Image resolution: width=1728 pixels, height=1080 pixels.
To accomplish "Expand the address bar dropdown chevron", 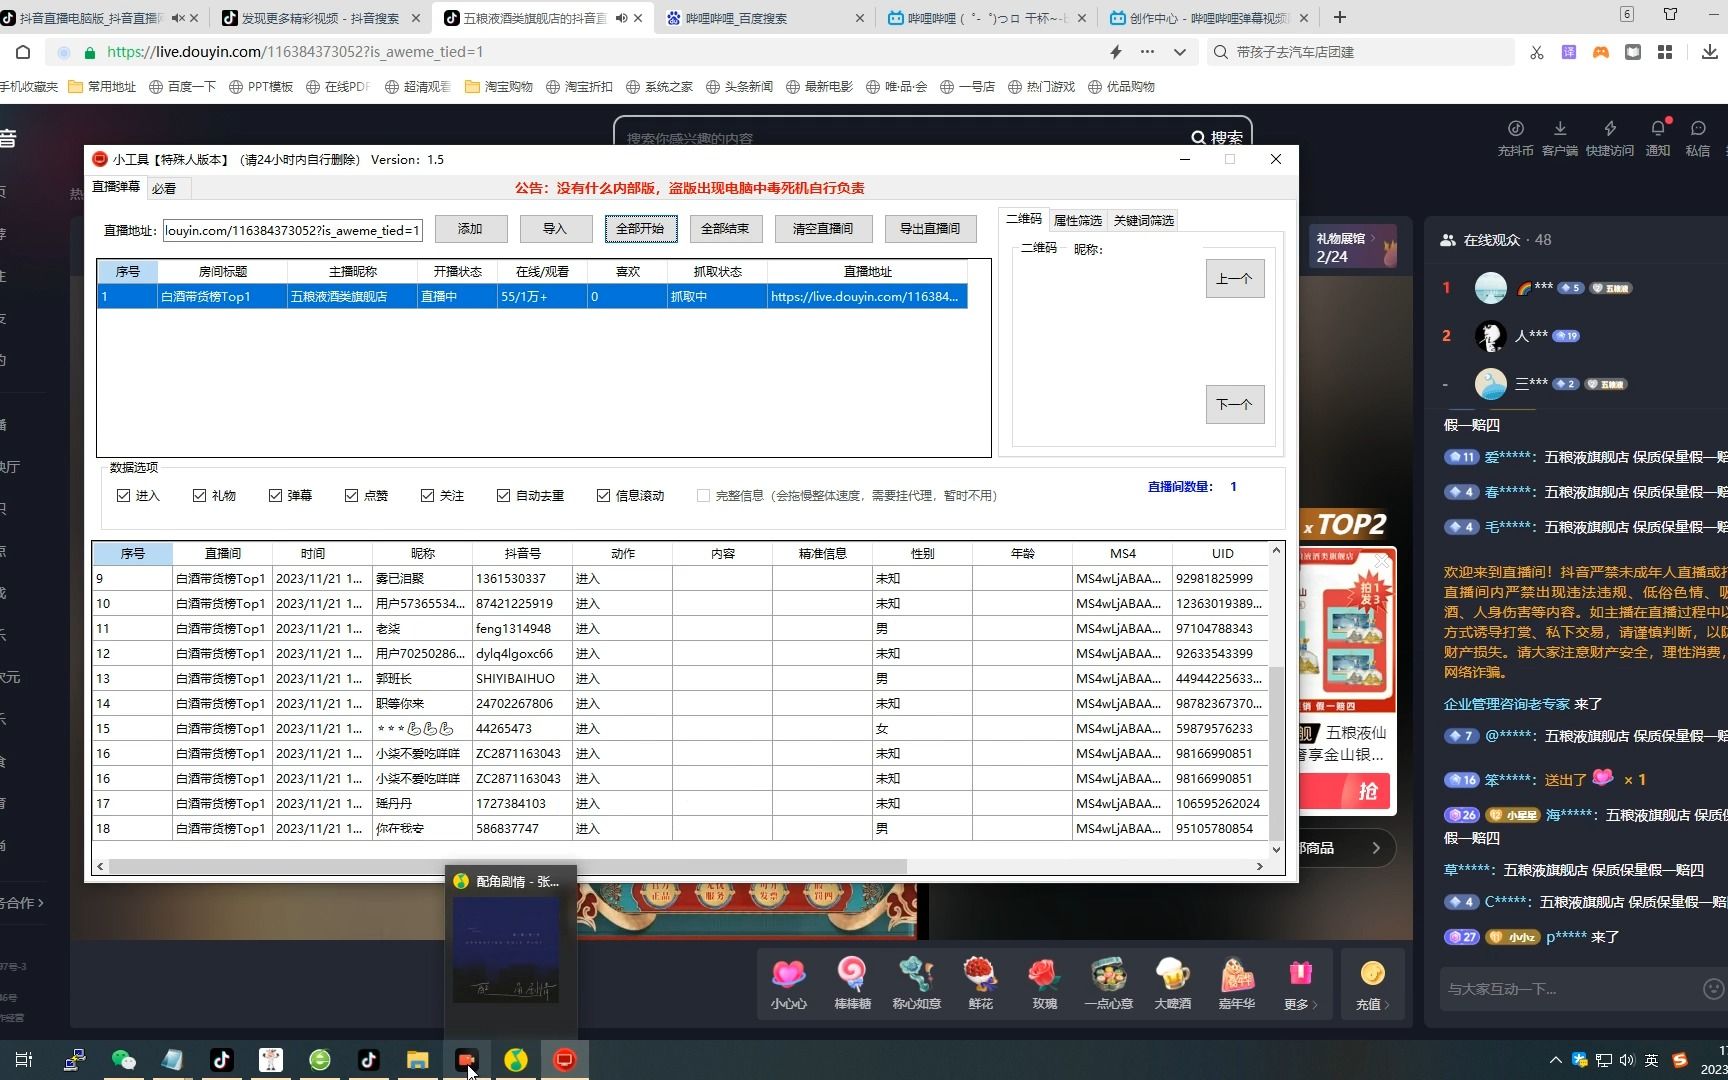I will 1180,52.
